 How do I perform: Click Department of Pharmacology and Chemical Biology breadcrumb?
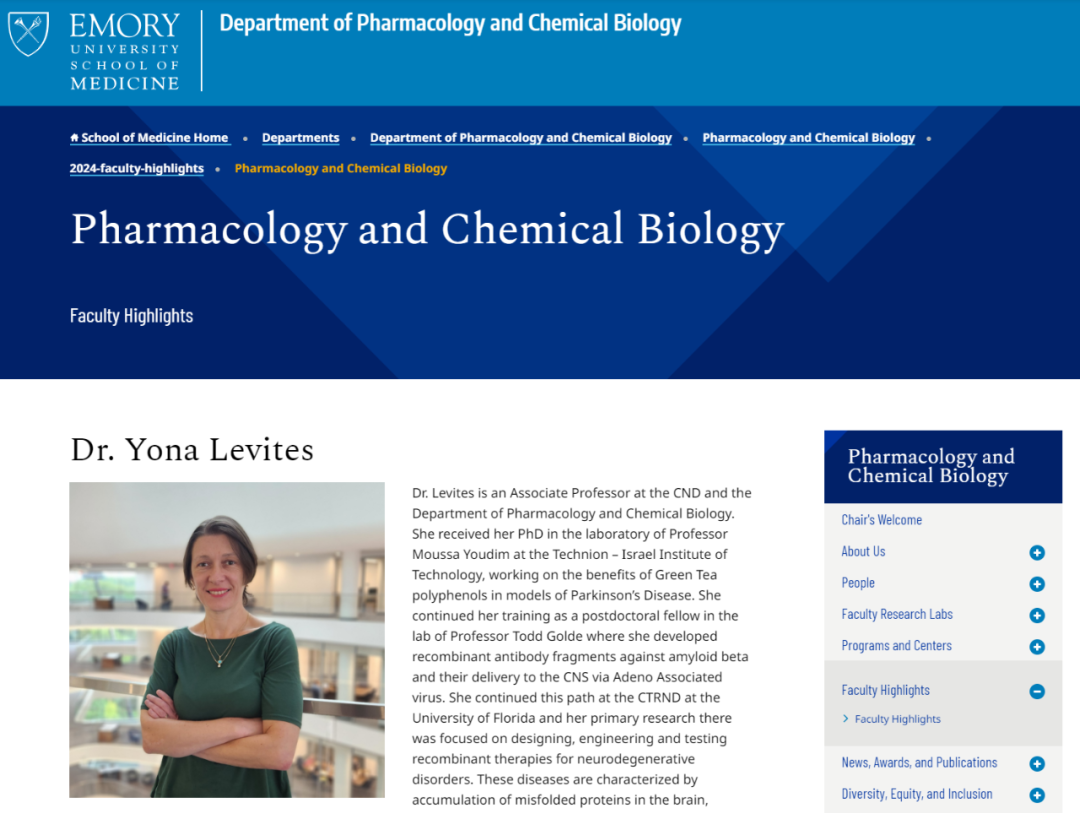pos(521,138)
